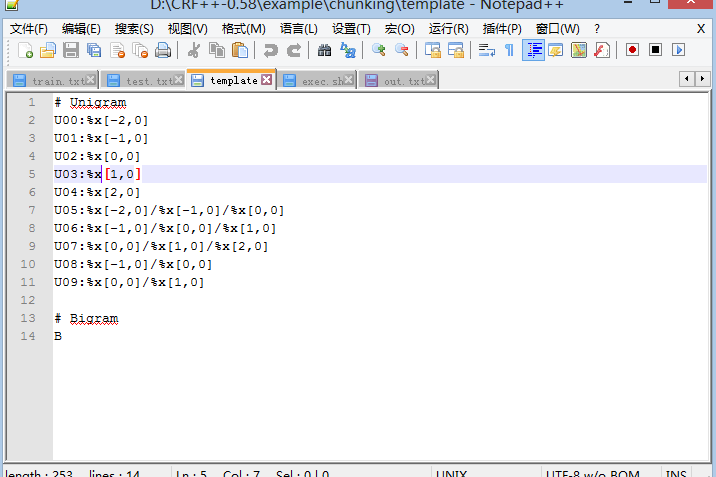Open a file with folder icon
Screen dimensions: 716x477
point(48,50)
